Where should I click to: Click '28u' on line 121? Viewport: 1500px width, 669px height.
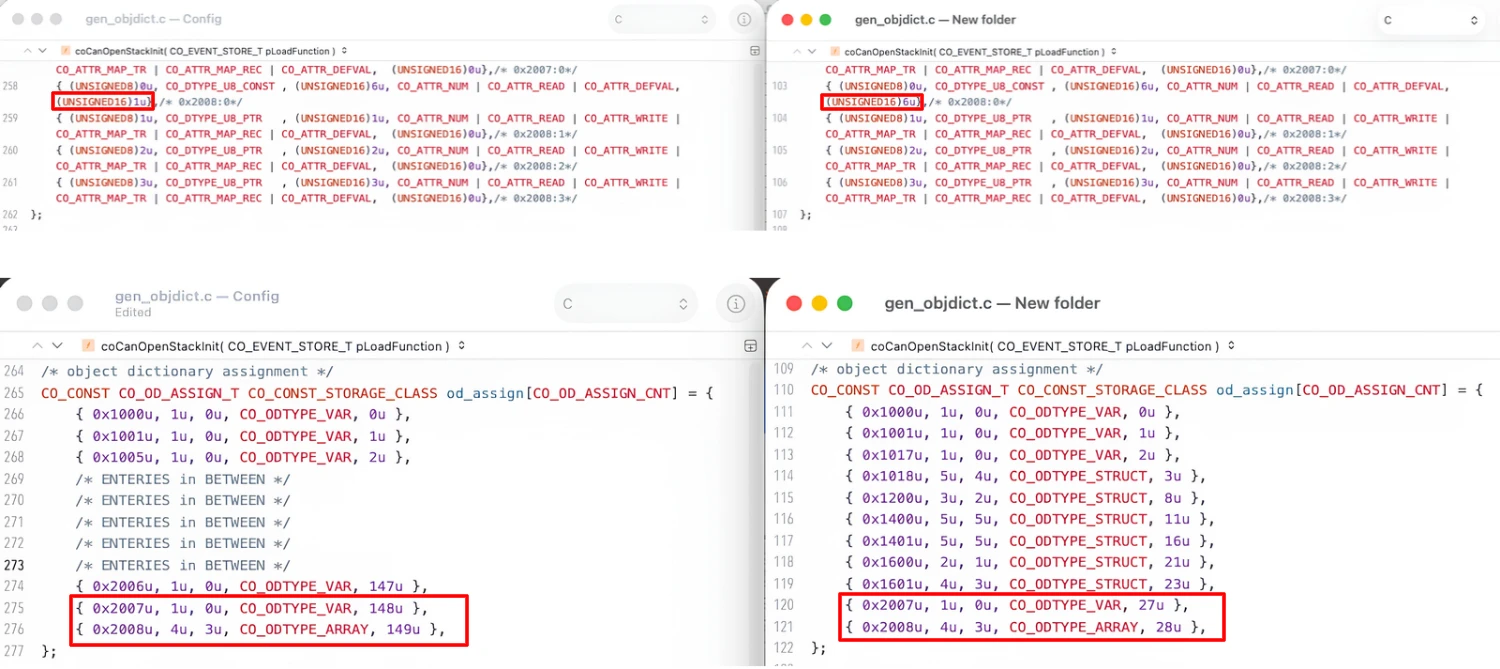1169,627
